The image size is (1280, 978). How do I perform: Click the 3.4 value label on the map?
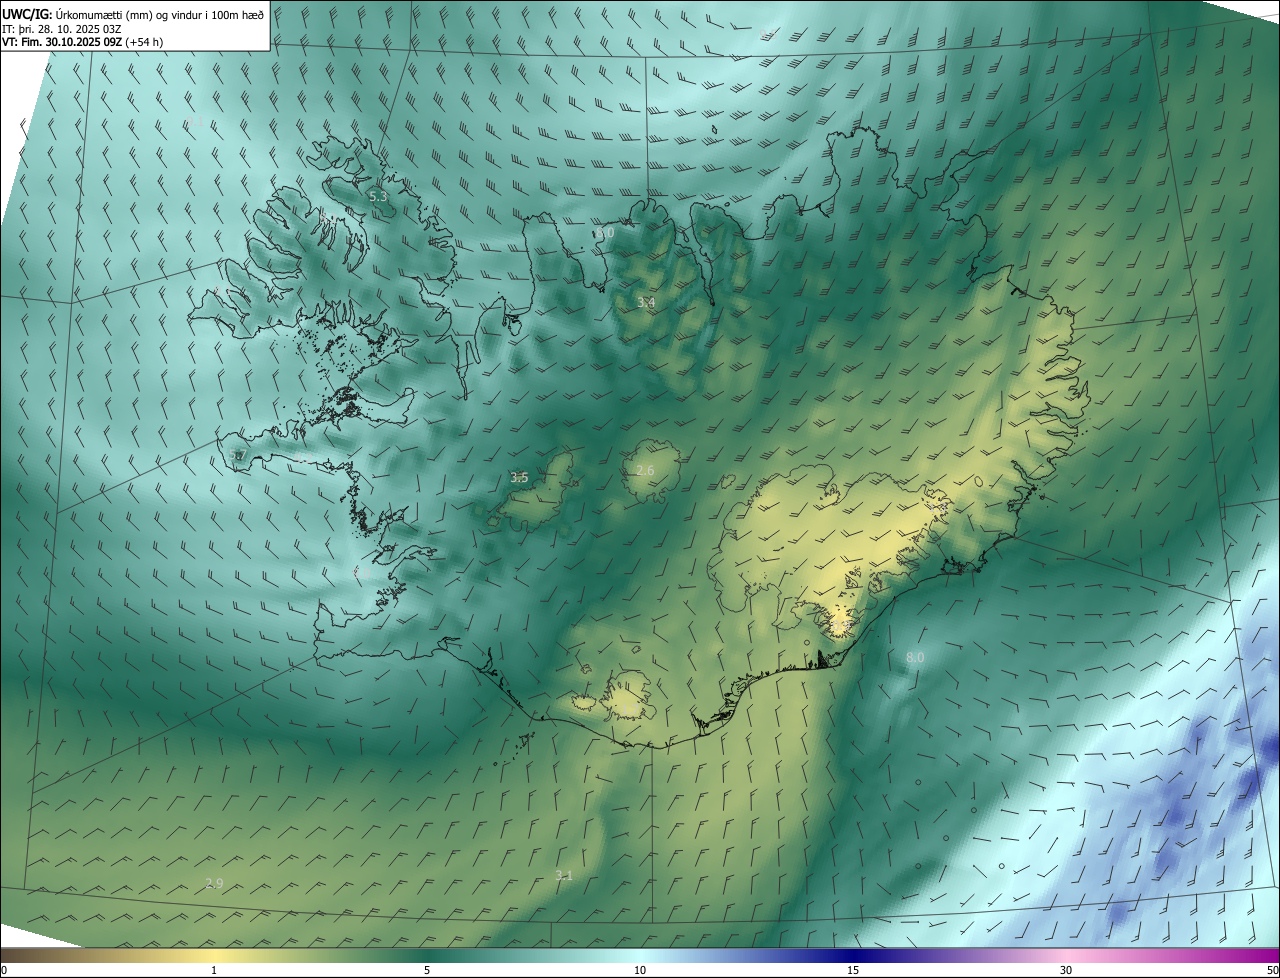point(646,302)
